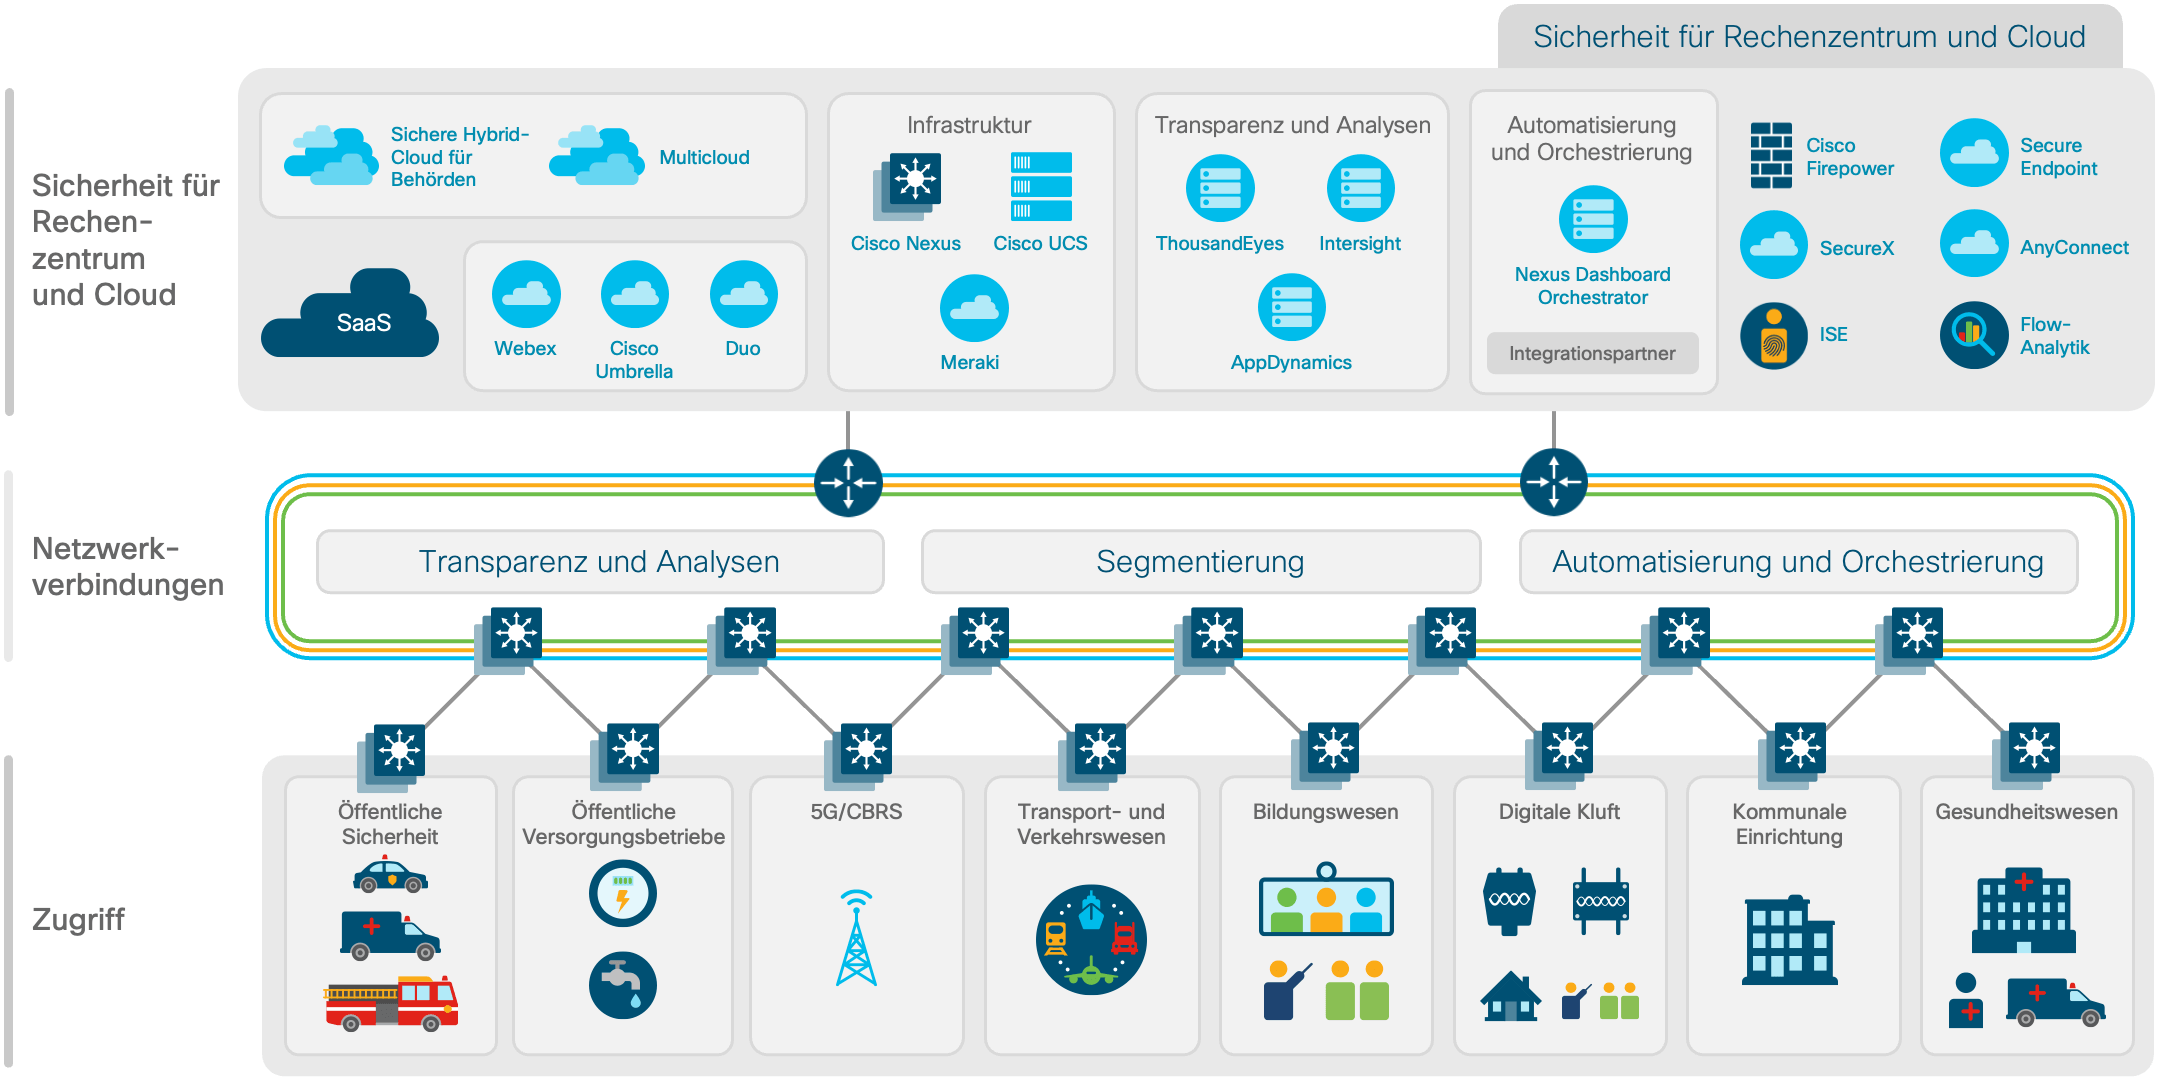The image size is (2160, 1080).
Task: Click the Cisco Nexus switch icon
Action: (907, 187)
